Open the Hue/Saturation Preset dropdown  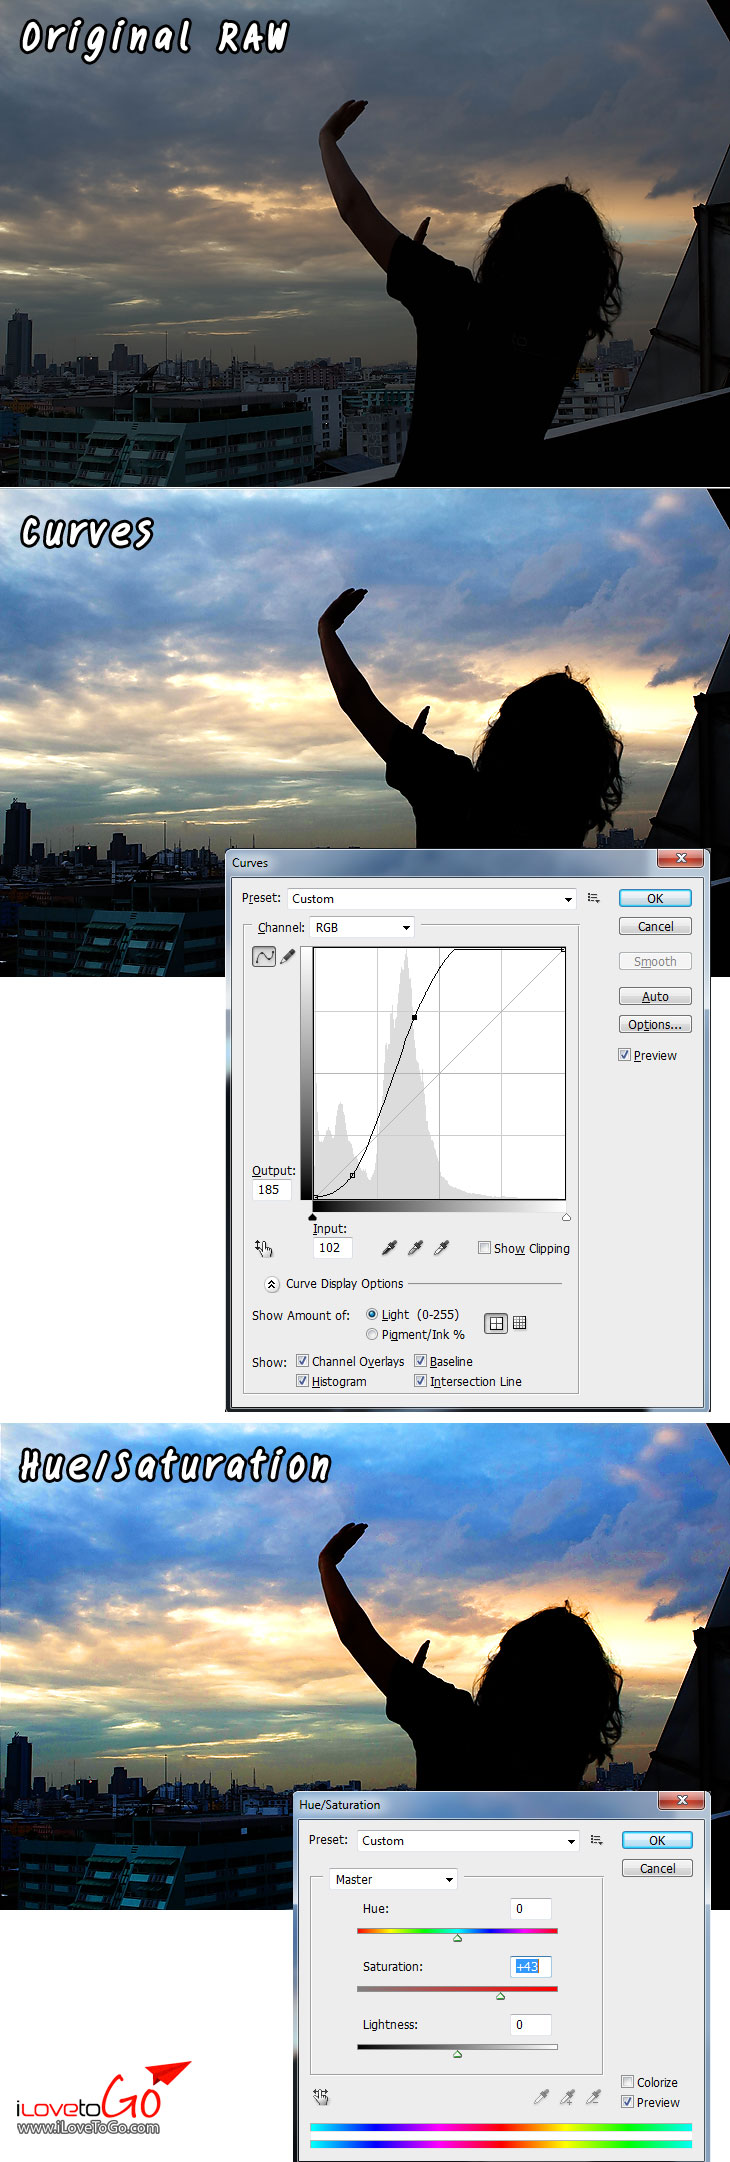[x=469, y=1840]
